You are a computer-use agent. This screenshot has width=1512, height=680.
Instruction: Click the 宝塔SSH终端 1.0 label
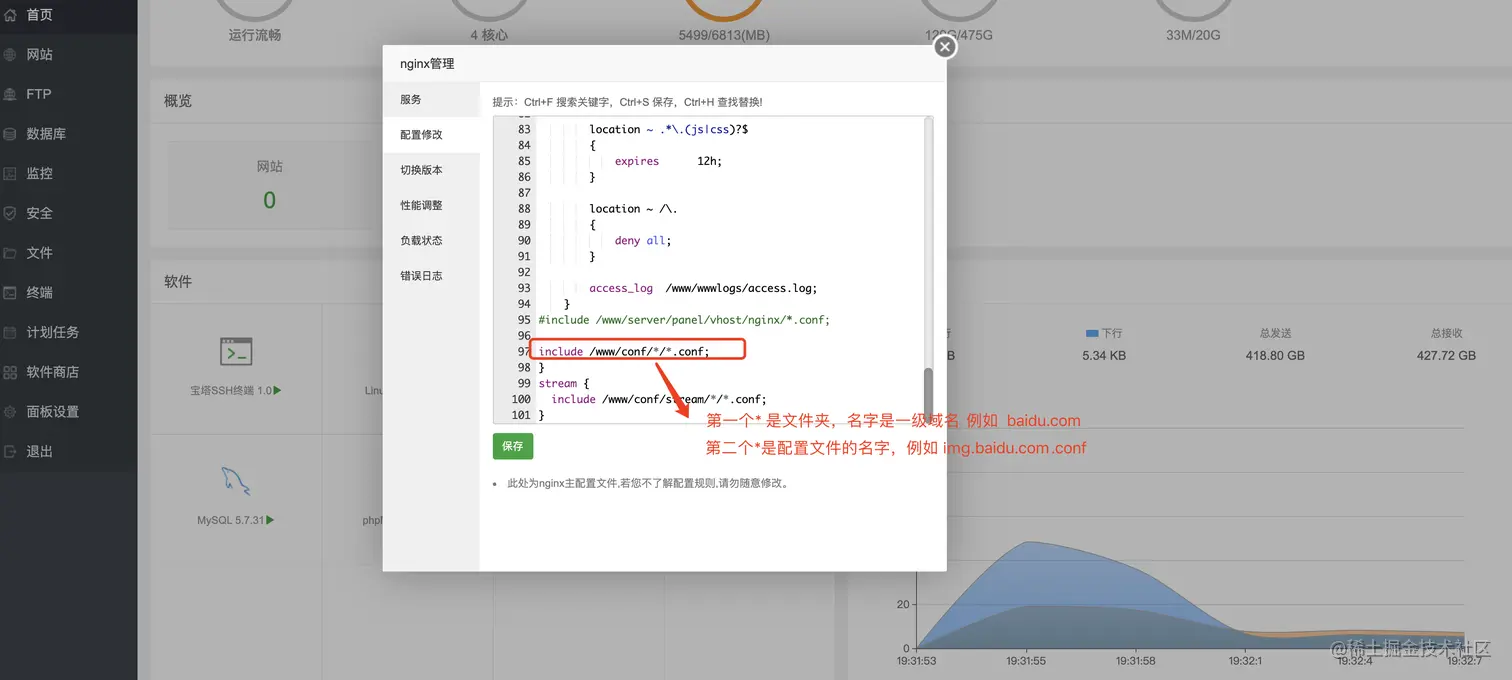(x=236, y=391)
